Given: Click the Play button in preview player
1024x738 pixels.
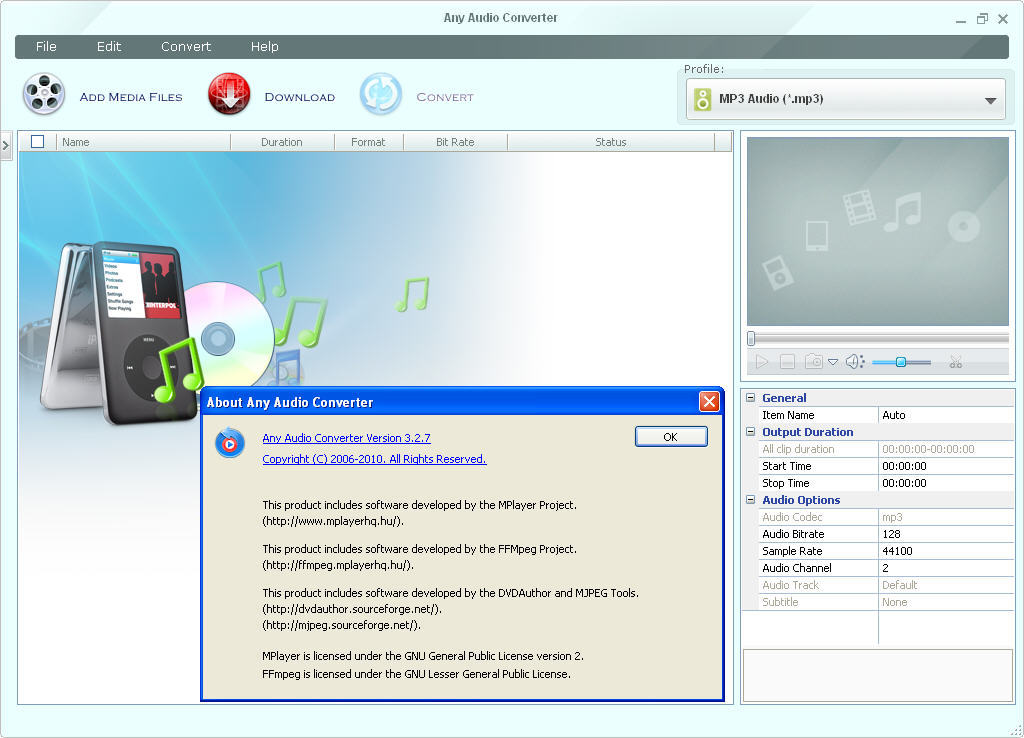Looking at the screenshot, I should (x=761, y=362).
